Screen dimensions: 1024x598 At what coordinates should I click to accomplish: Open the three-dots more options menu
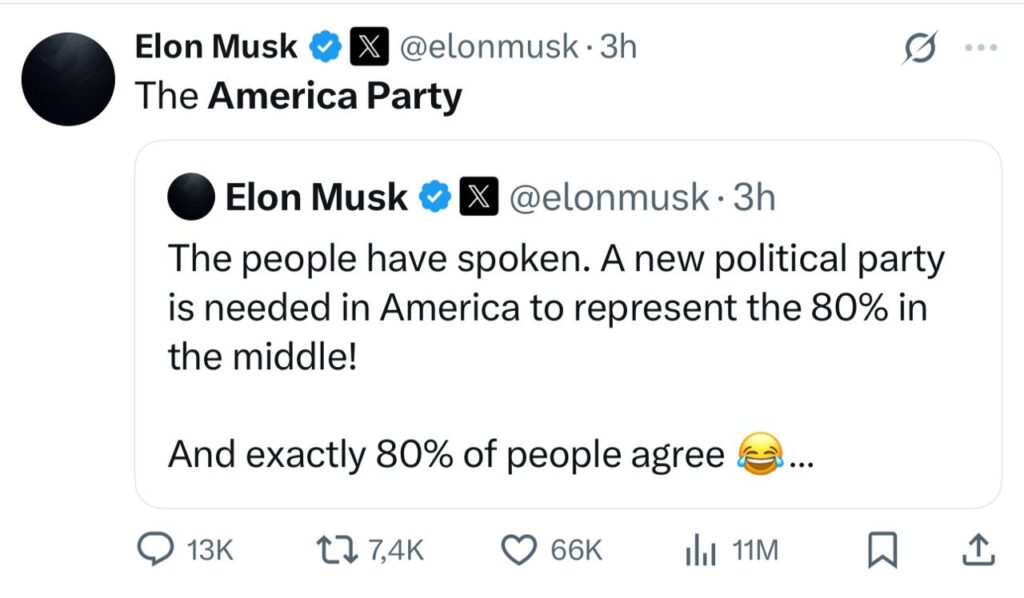pyautogui.click(x=981, y=47)
